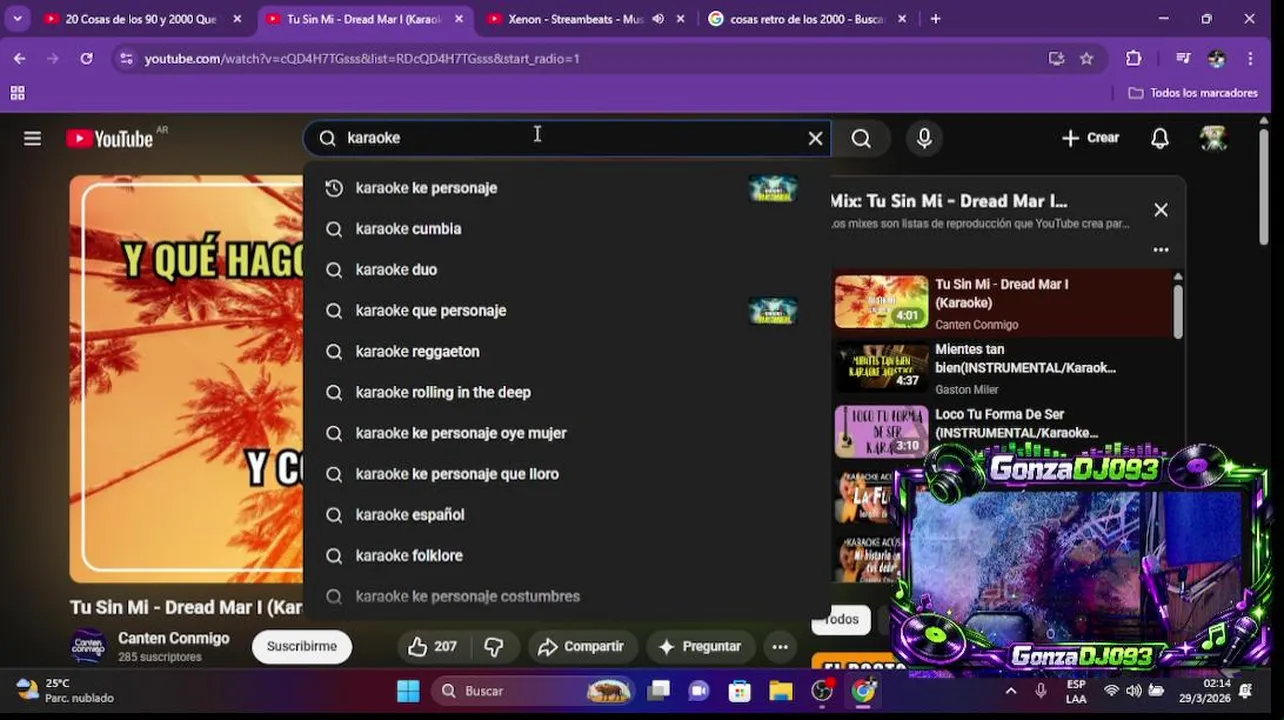Open Todos los marcadores folder
Screen dimensions: 1284x720
(x=1193, y=93)
